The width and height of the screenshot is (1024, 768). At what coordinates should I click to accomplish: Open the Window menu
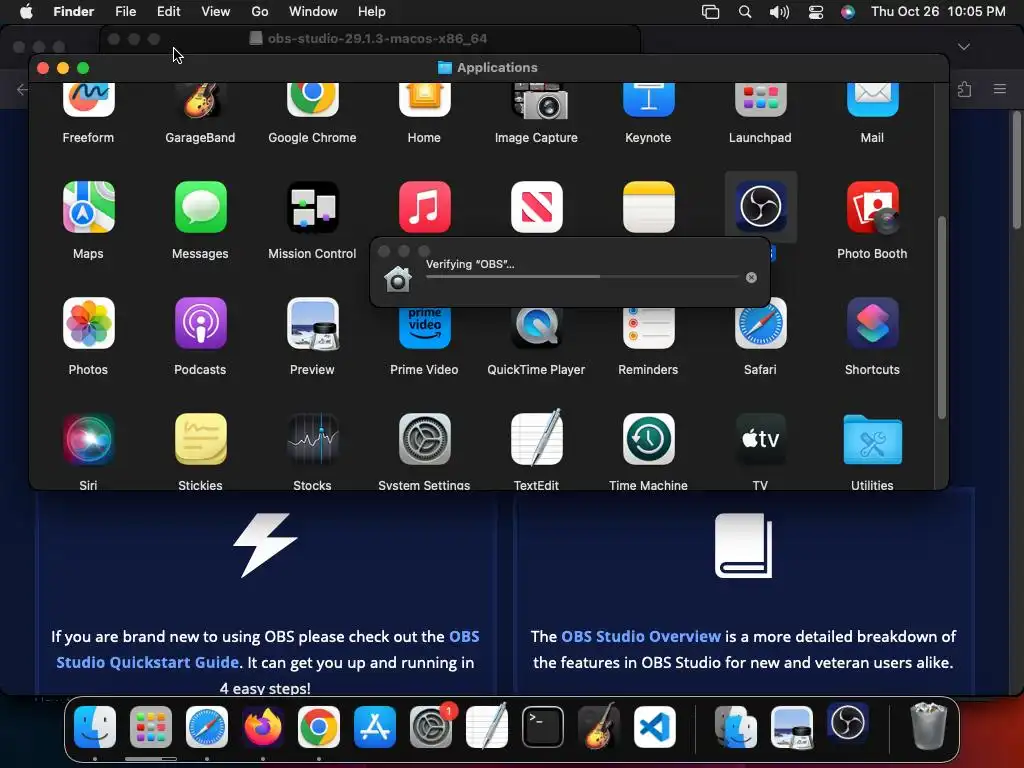point(313,12)
